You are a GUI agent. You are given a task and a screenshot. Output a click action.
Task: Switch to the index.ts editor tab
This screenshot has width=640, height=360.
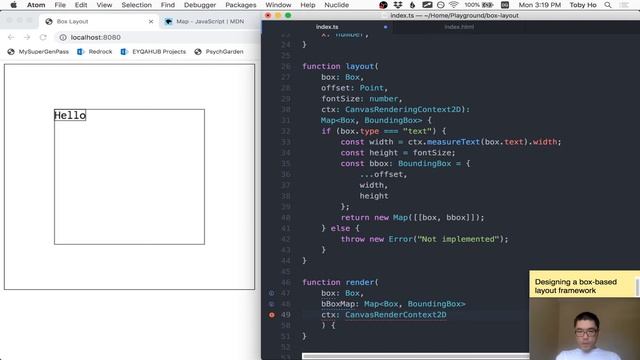[327, 27]
